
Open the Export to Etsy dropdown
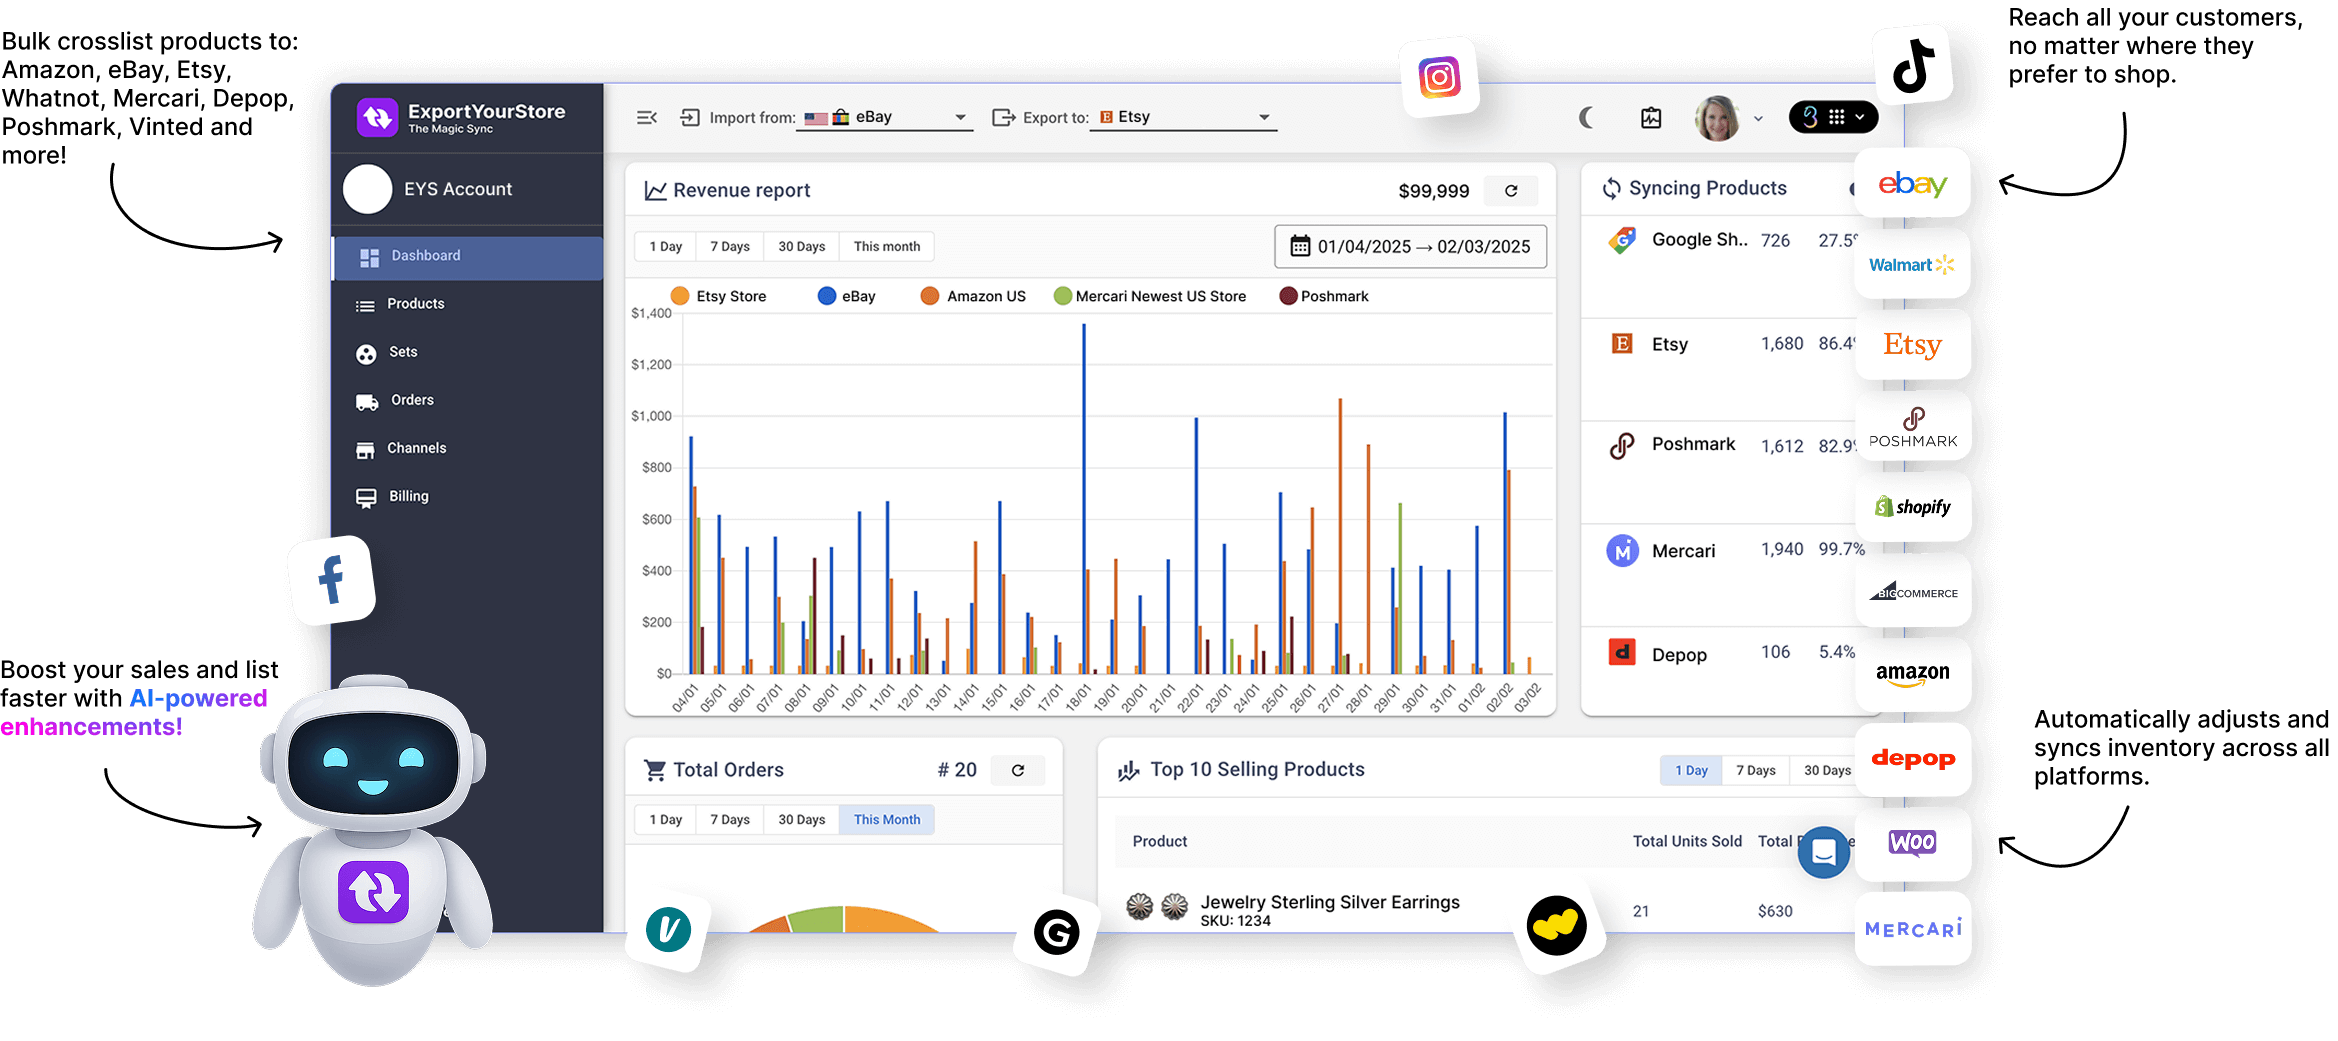pyautogui.click(x=1263, y=117)
